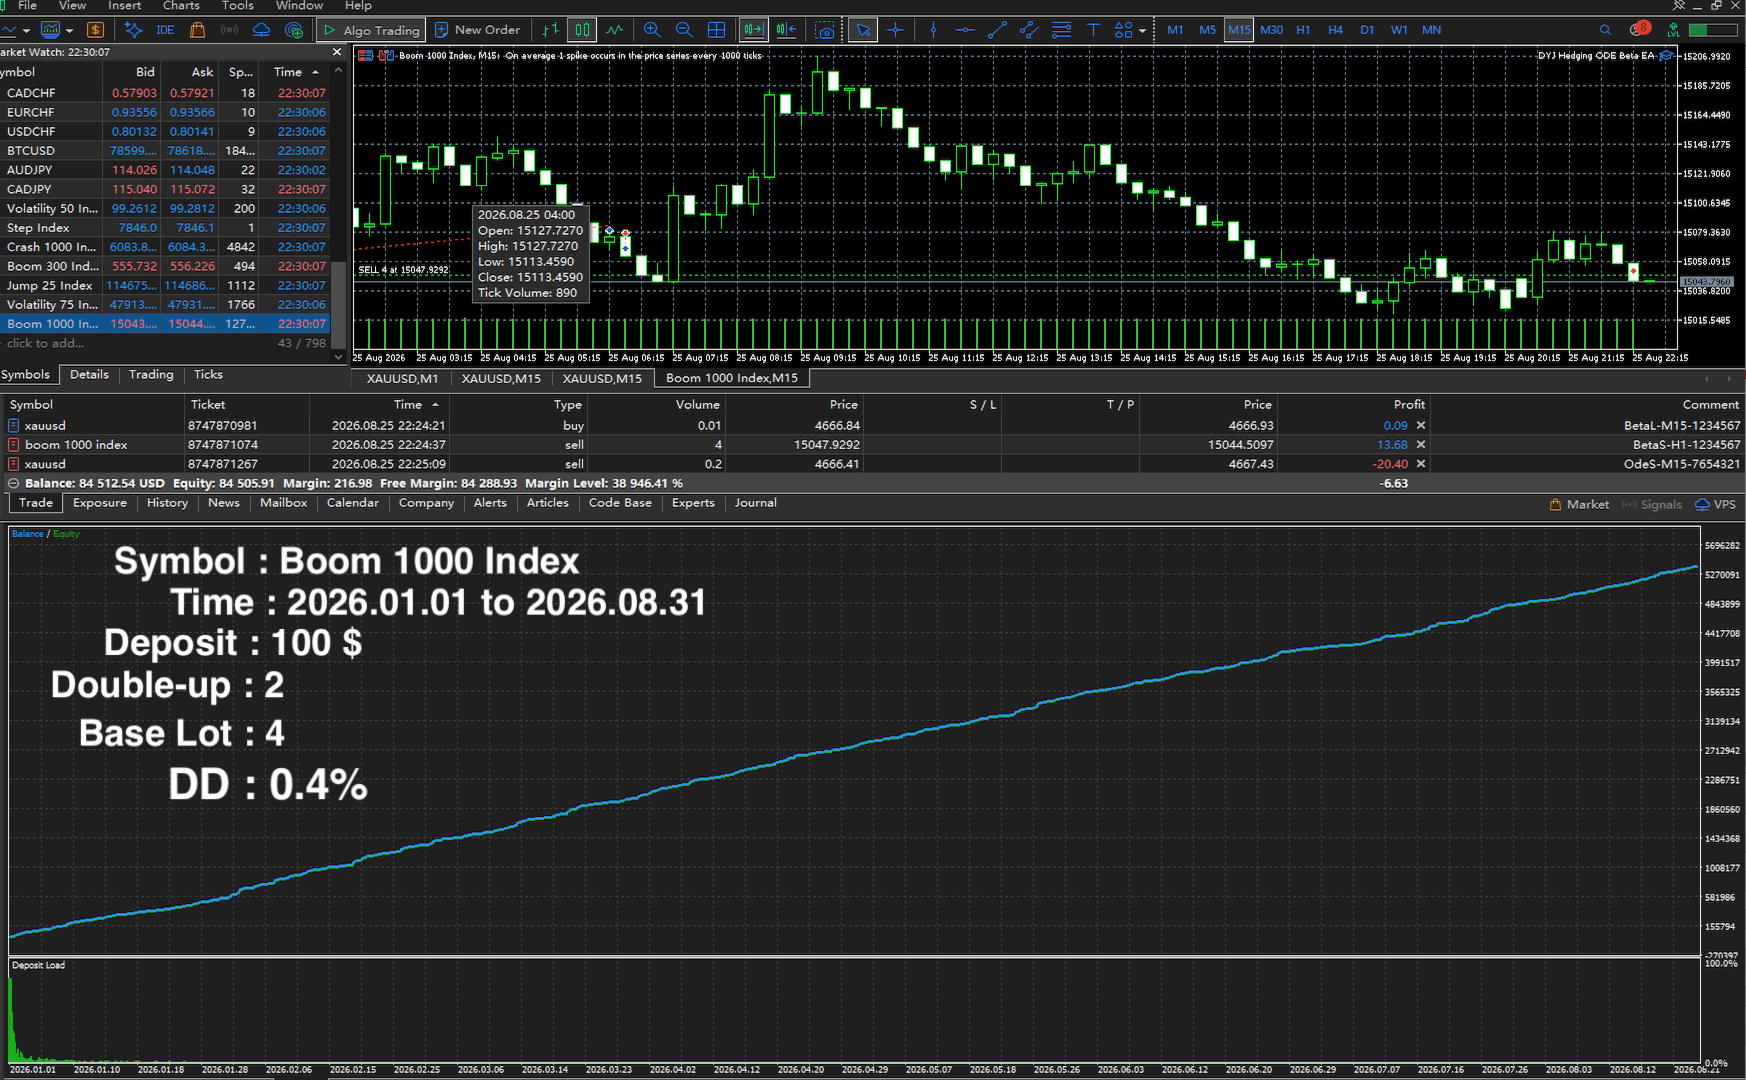This screenshot has height=1080, width=1746.
Task: Open Market link in Toolbox bar
Action: tap(1579, 505)
